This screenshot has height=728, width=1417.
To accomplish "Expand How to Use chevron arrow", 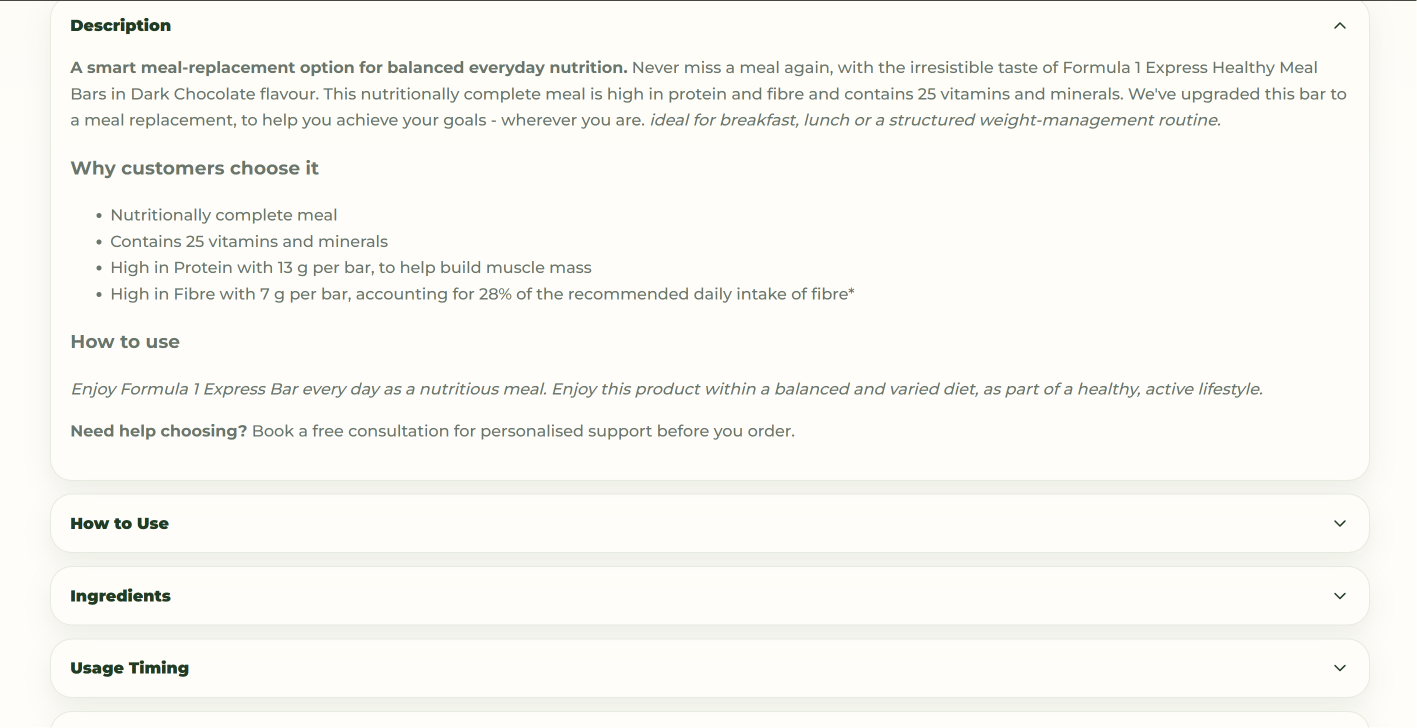I will tap(1340, 524).
